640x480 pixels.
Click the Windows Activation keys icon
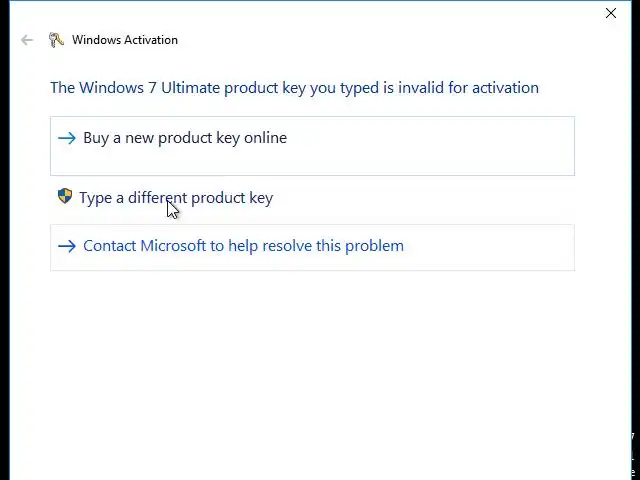[x=56, y=40]
